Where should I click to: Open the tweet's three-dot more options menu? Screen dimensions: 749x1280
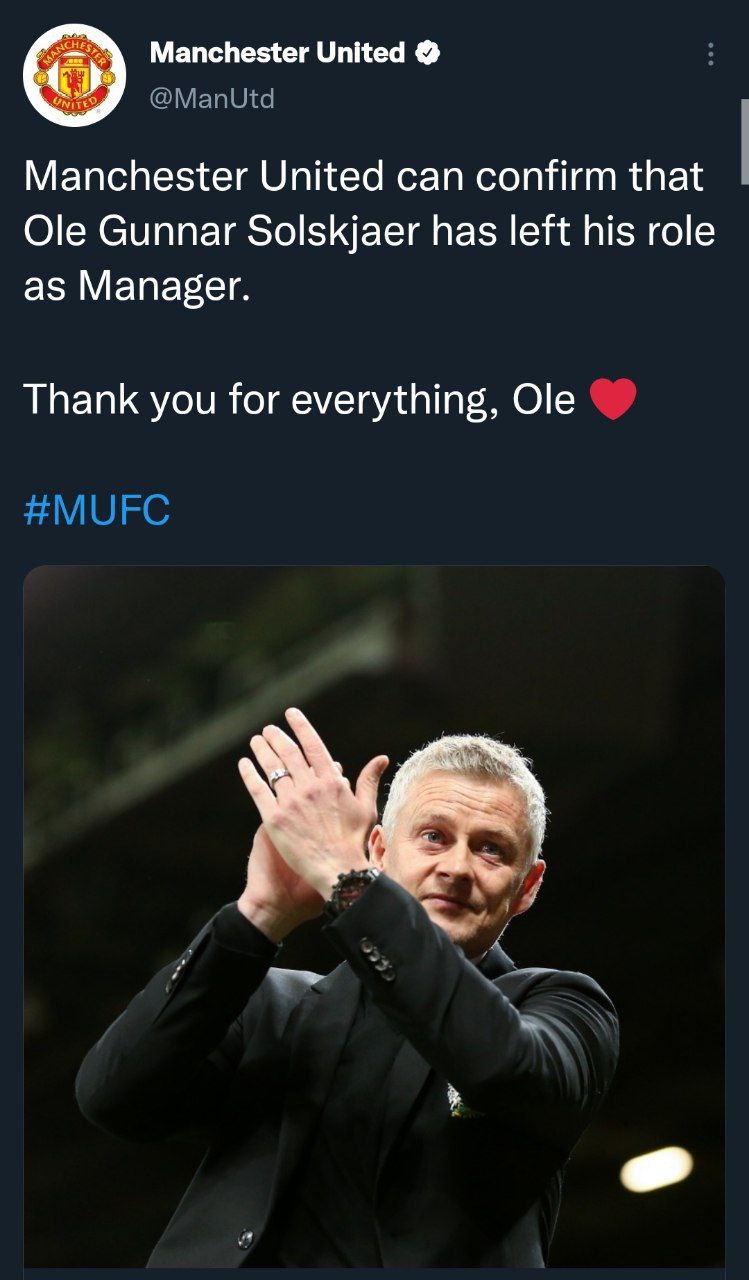(710, 54)
